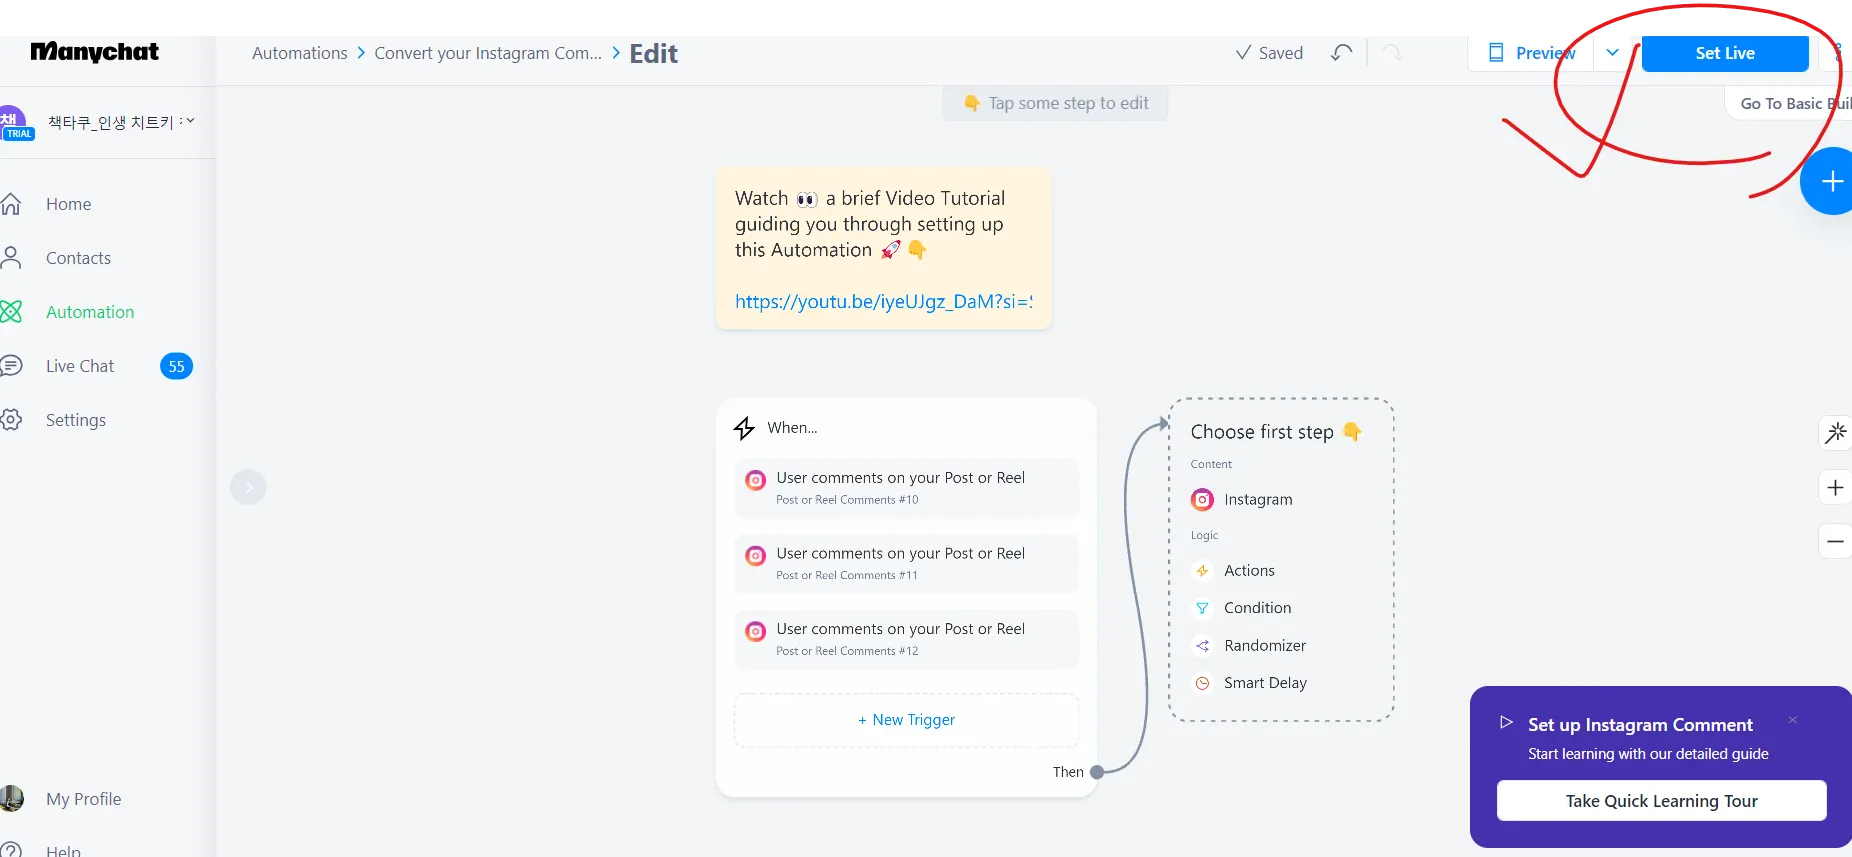Expand the sidebar with the arrow button

click(x=248, y=487)
